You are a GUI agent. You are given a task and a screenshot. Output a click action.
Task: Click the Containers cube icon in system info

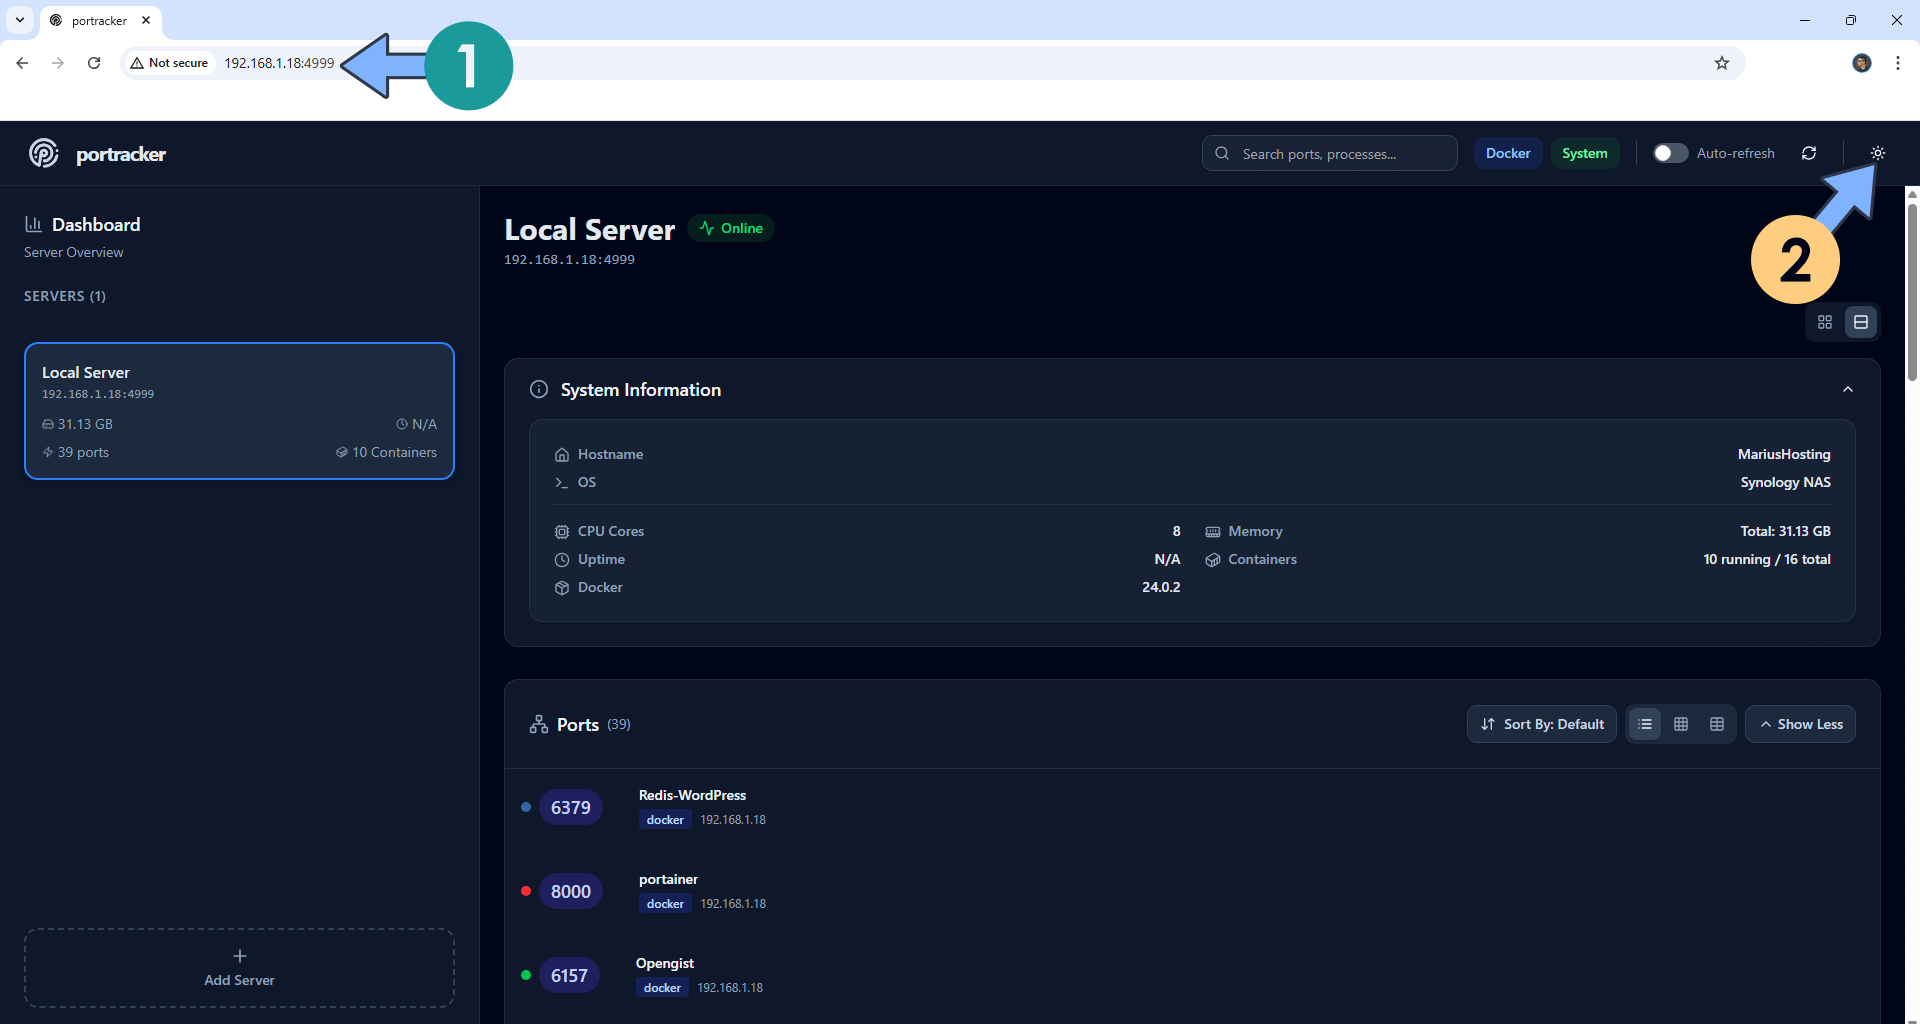1213,559
